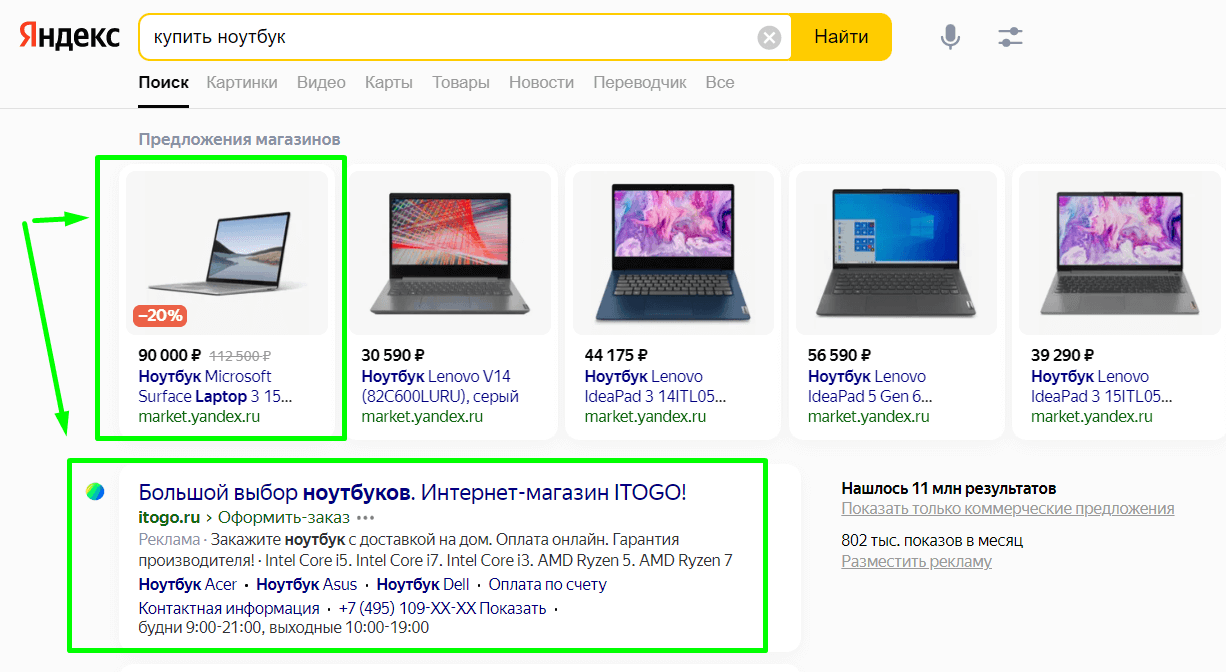
Task: Switch to the Картинки tab
Action: (x=242, y=83)
